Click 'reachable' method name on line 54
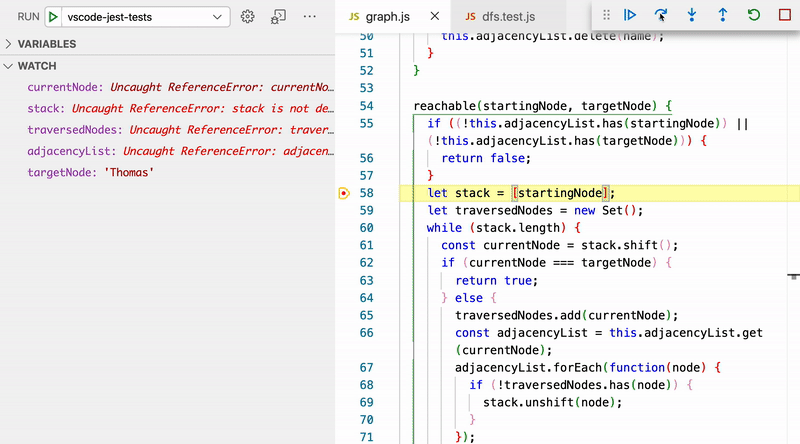This screenshot has height=444, width=800. pyautogui.click(x=445, y=106)
